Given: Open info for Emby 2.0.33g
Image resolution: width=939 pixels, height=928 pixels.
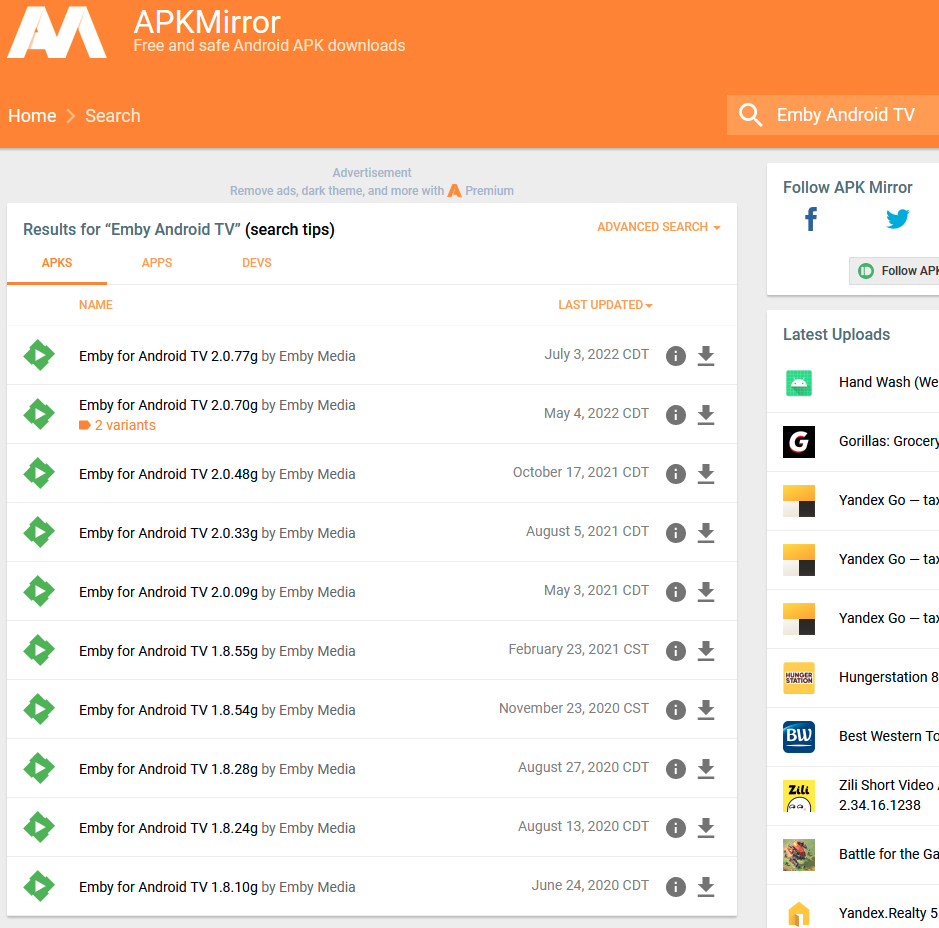Looking at the screenshot, I should (676, 533).
